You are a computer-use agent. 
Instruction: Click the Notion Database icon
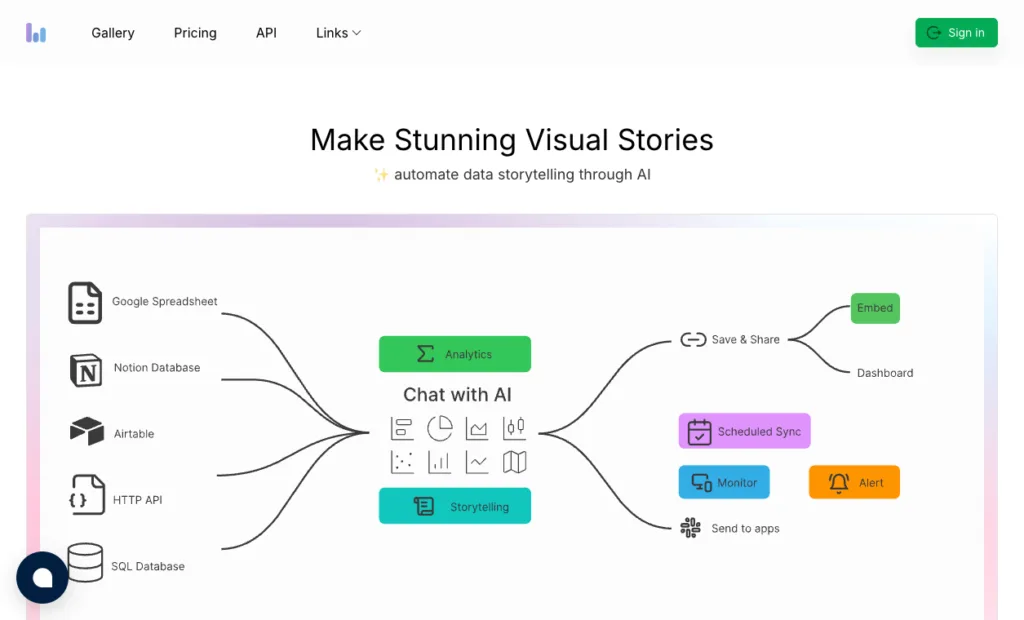coord(86,369)
